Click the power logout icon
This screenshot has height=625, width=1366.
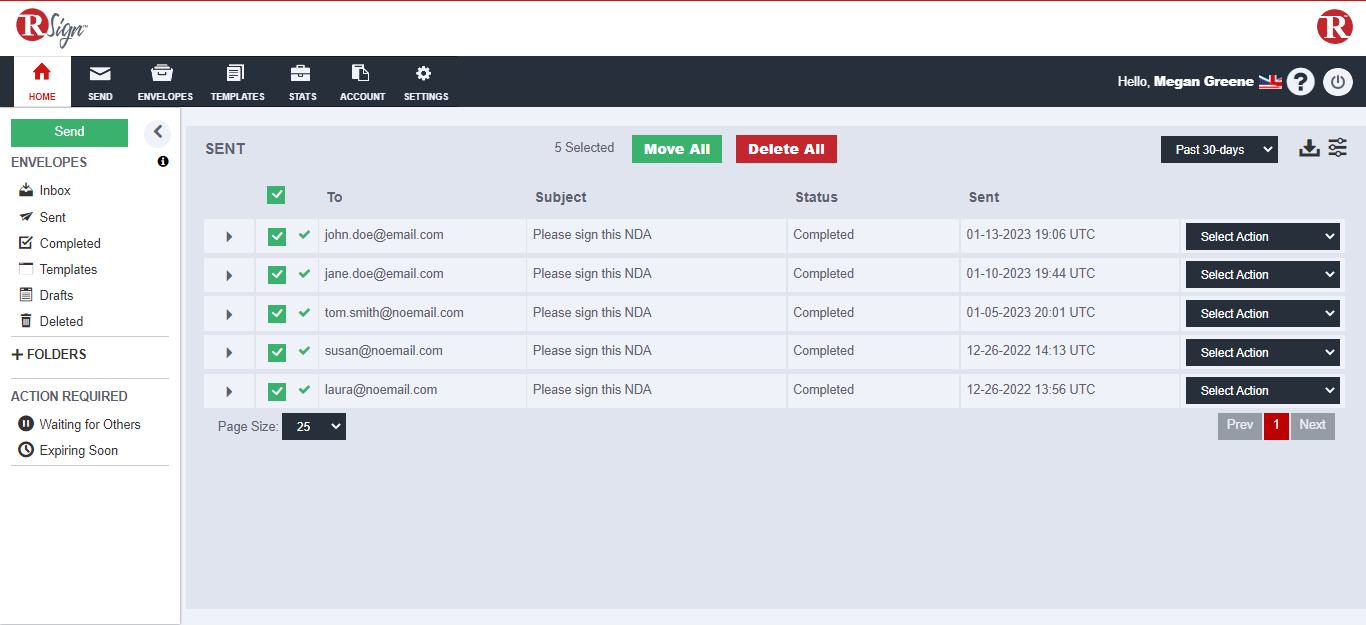(x=1338, y=82)
